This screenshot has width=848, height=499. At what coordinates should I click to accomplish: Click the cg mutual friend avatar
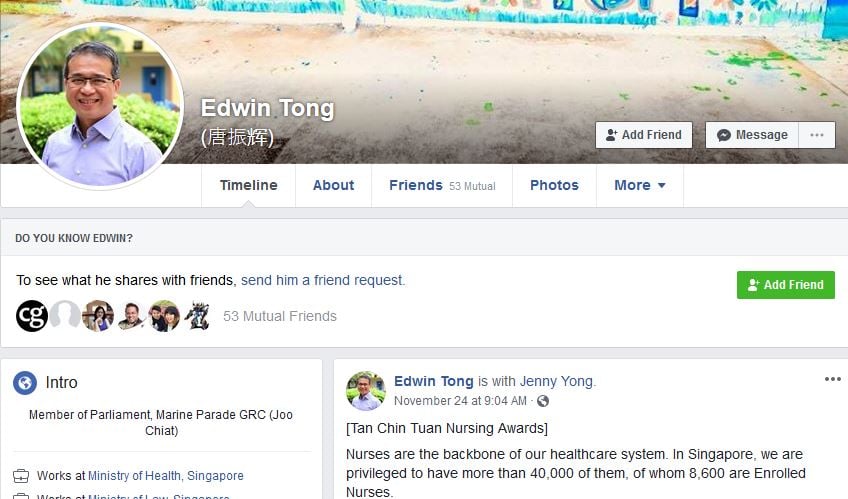tap(32, 316)
